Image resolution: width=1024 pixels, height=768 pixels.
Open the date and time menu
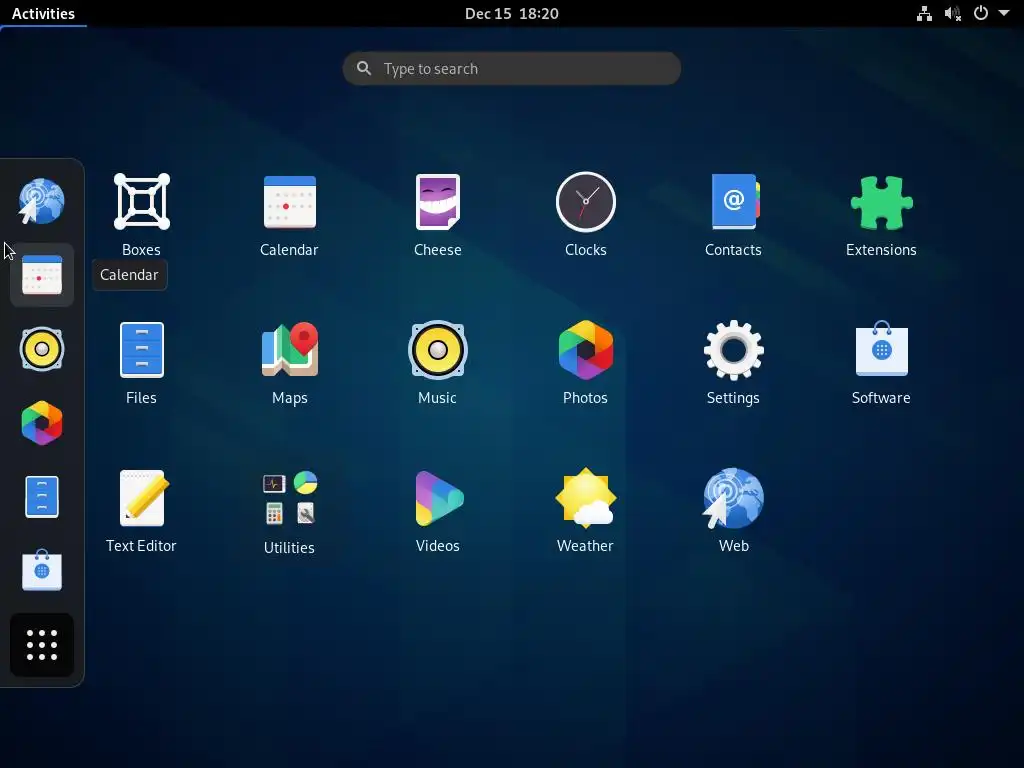click(x=512, y=14)
